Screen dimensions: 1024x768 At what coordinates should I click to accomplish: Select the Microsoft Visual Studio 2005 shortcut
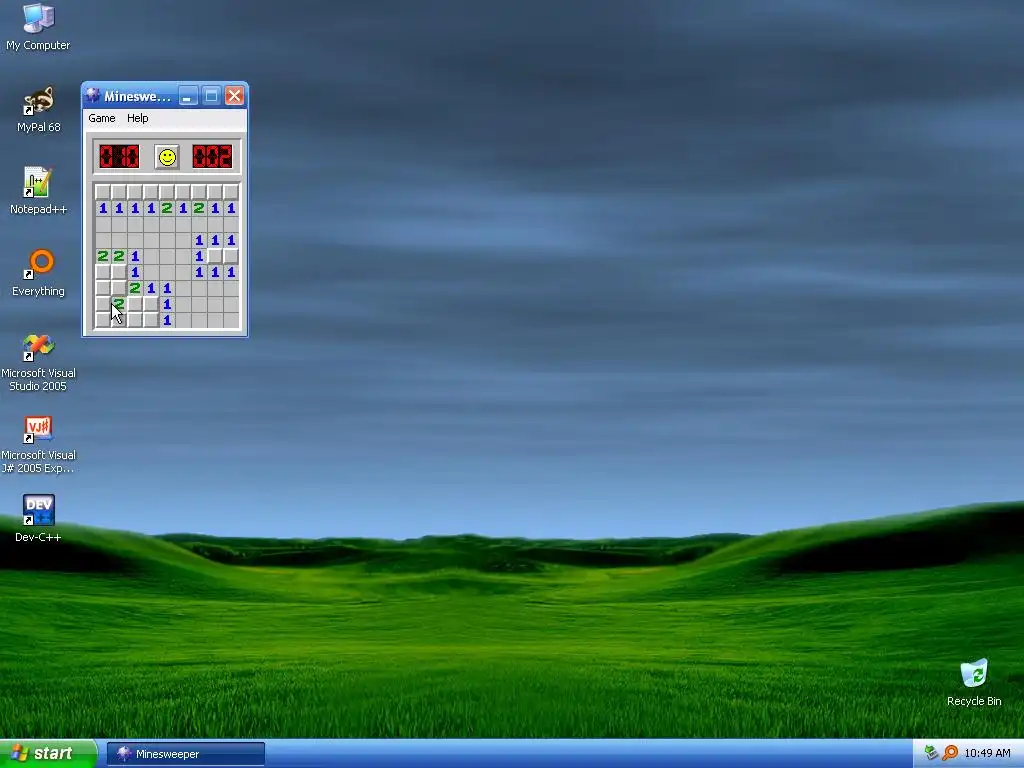pyautogui.click(x=38, y=362)
